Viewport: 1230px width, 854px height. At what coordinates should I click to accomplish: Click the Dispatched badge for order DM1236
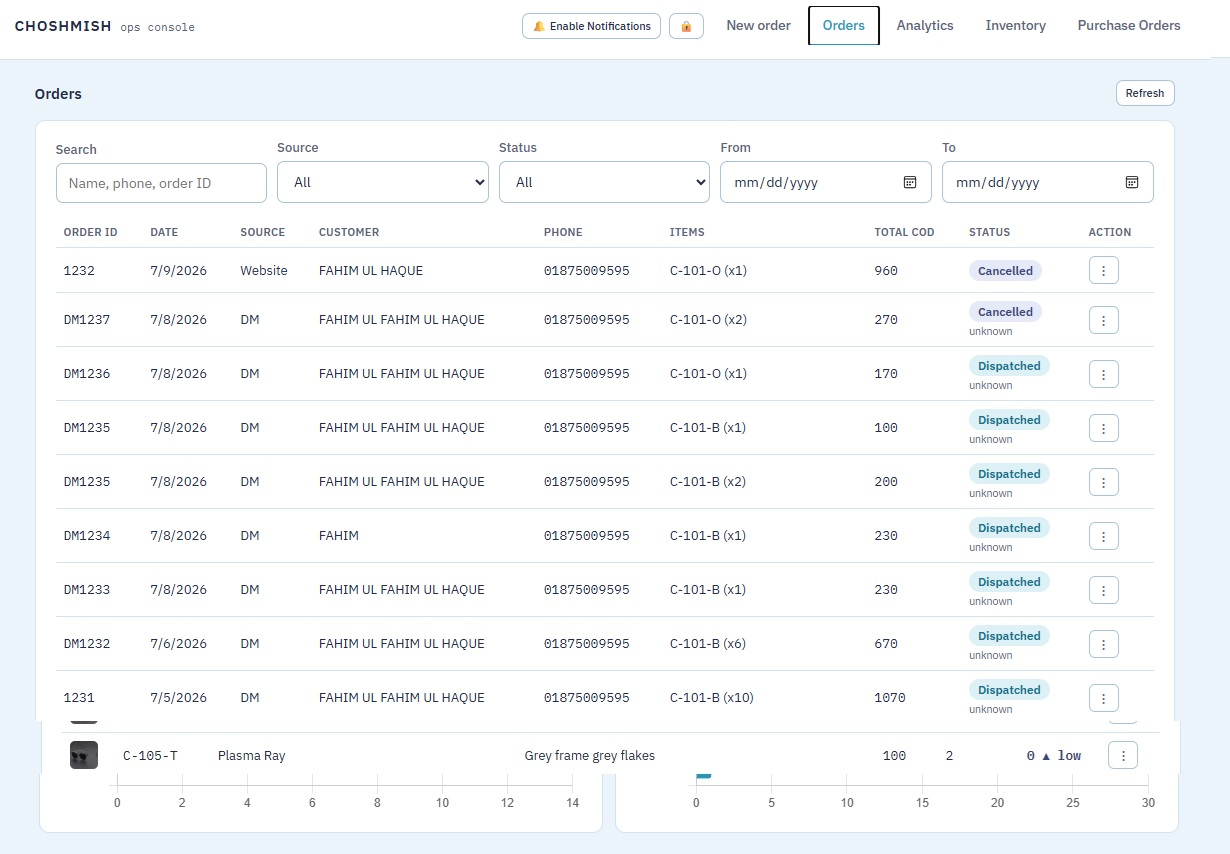click(x=1009, y=366)
